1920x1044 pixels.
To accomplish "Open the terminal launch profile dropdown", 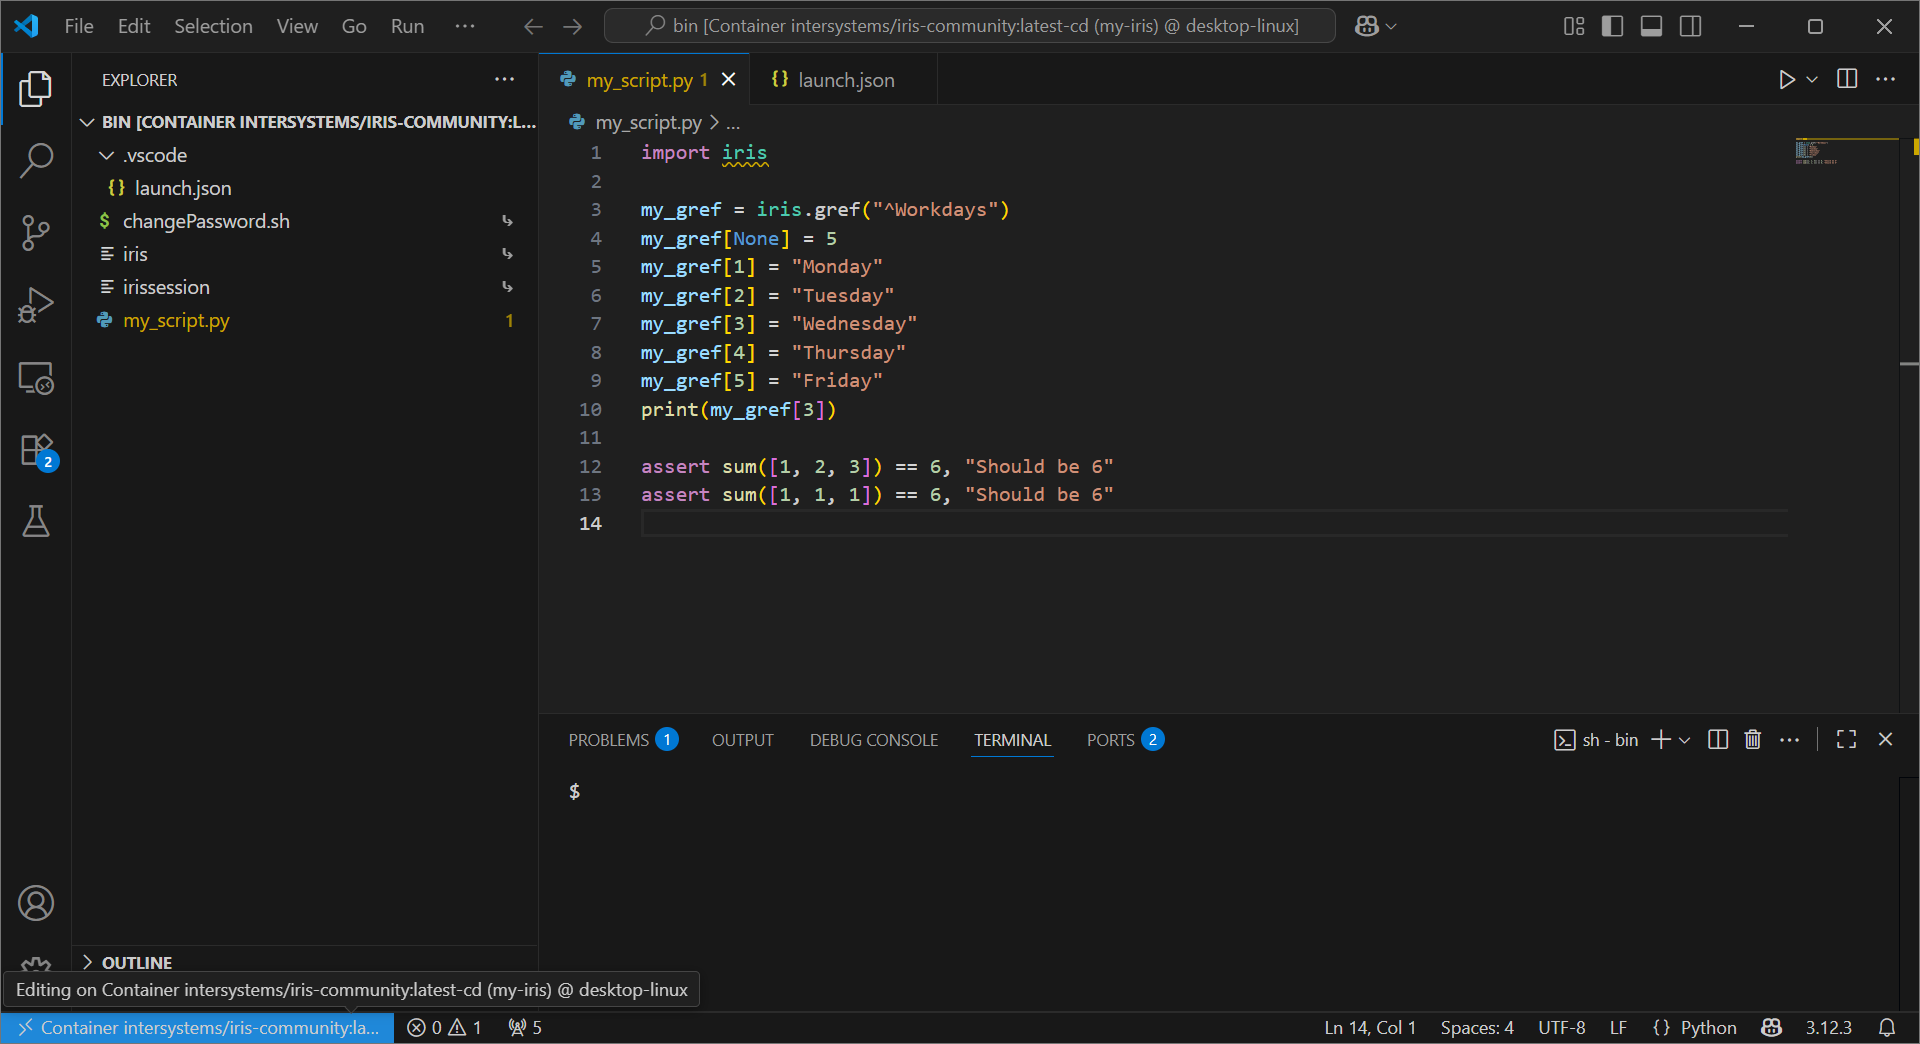I will pos(1685,740).
